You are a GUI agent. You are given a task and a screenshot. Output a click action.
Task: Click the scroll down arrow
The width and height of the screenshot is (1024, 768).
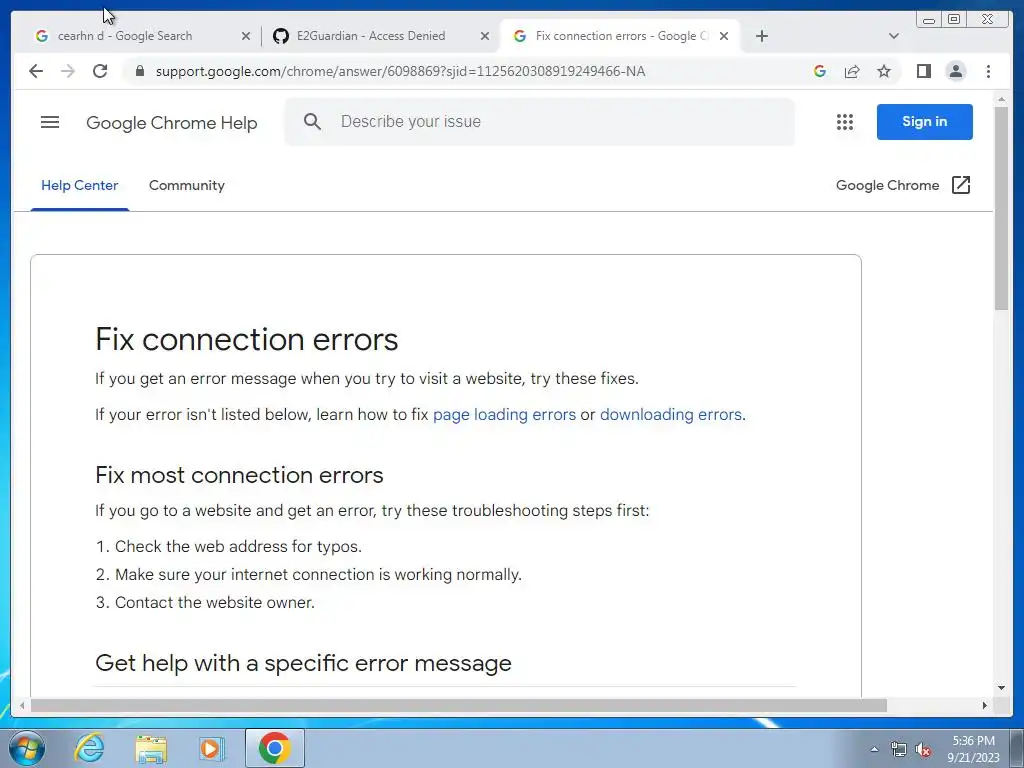[1001, 687]
